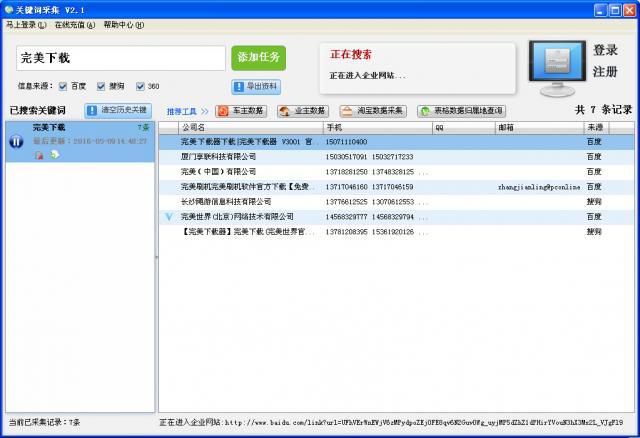The width and height of the screenshot is (640, 438).
Task: Click the zhangjianling@pconline email cell
Action: pyautogui.click(x=539, y=187)
